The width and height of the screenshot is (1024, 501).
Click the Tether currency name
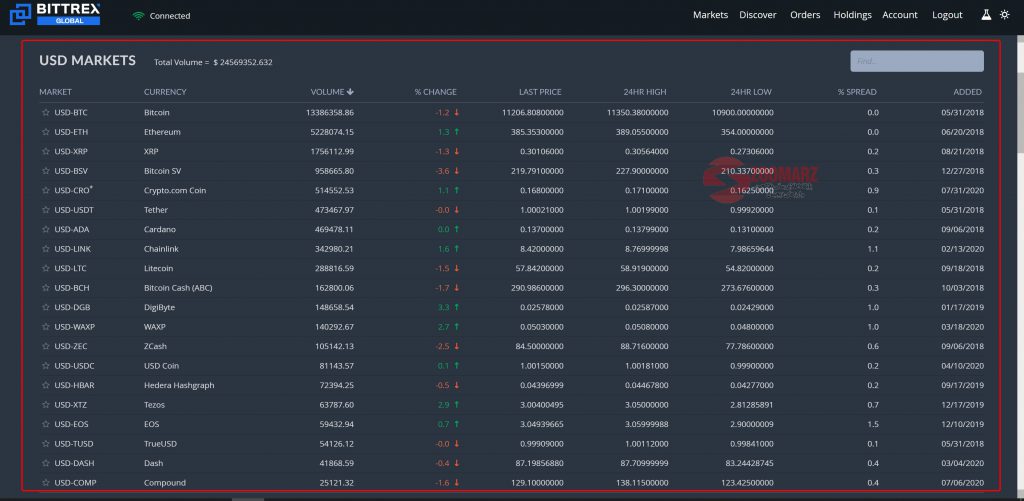point(155,210)
